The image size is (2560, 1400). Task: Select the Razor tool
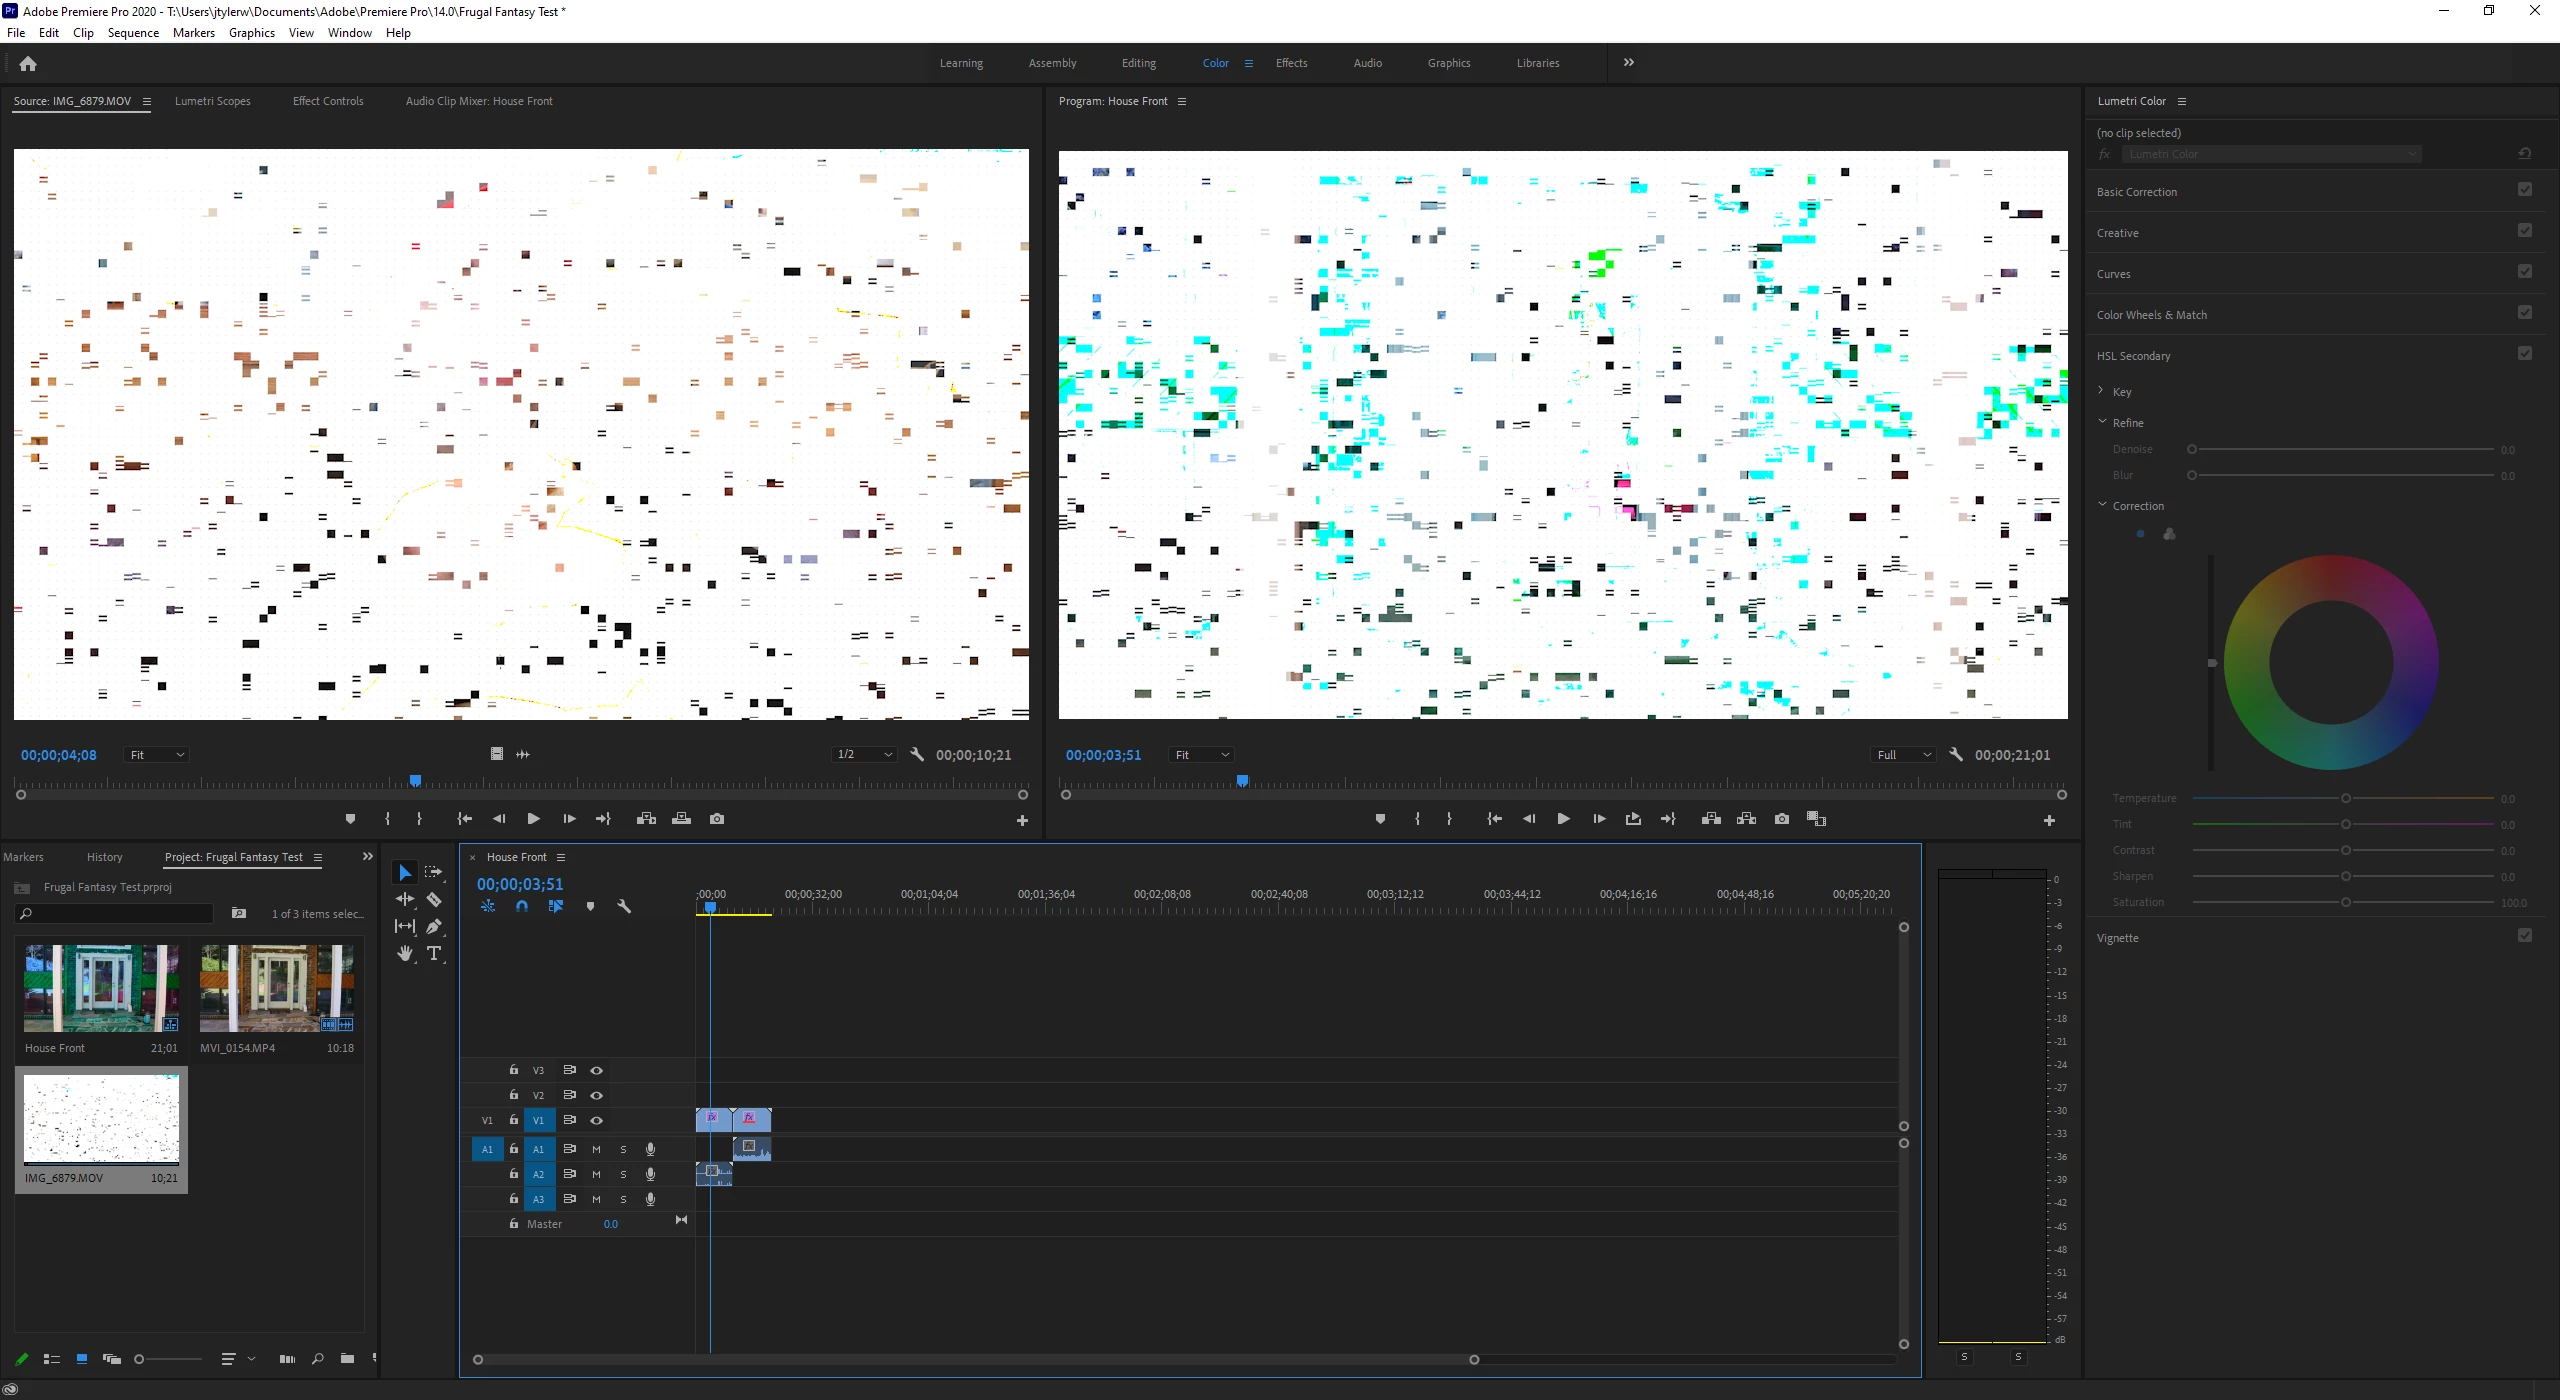tap(434, 900)
